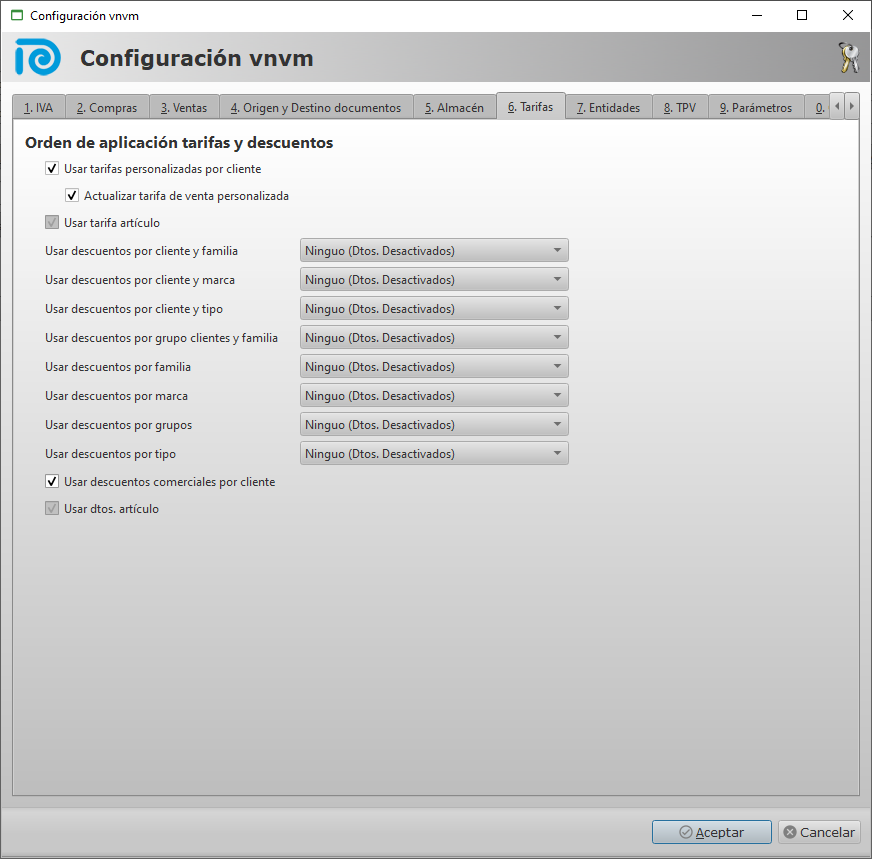Open 'descuentos por grupo clientes y familia' dropdown
872x859 pixels.
coord(434,338)
